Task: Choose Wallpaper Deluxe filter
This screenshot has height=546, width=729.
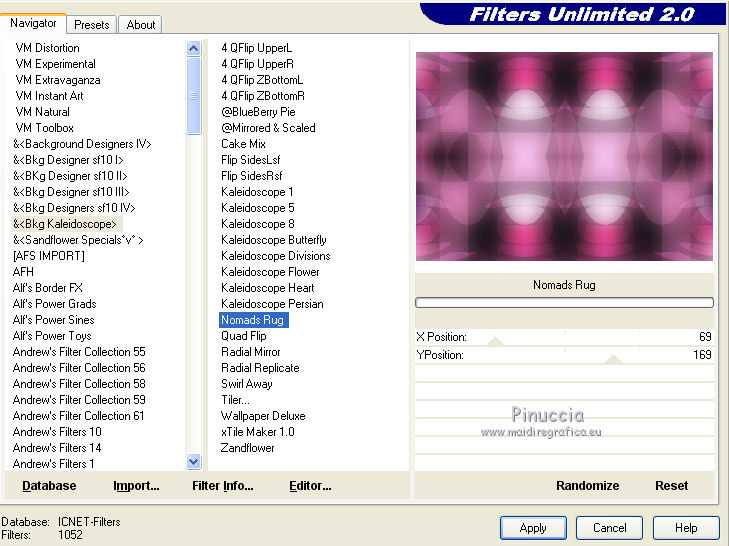Action: click(263, 416)
